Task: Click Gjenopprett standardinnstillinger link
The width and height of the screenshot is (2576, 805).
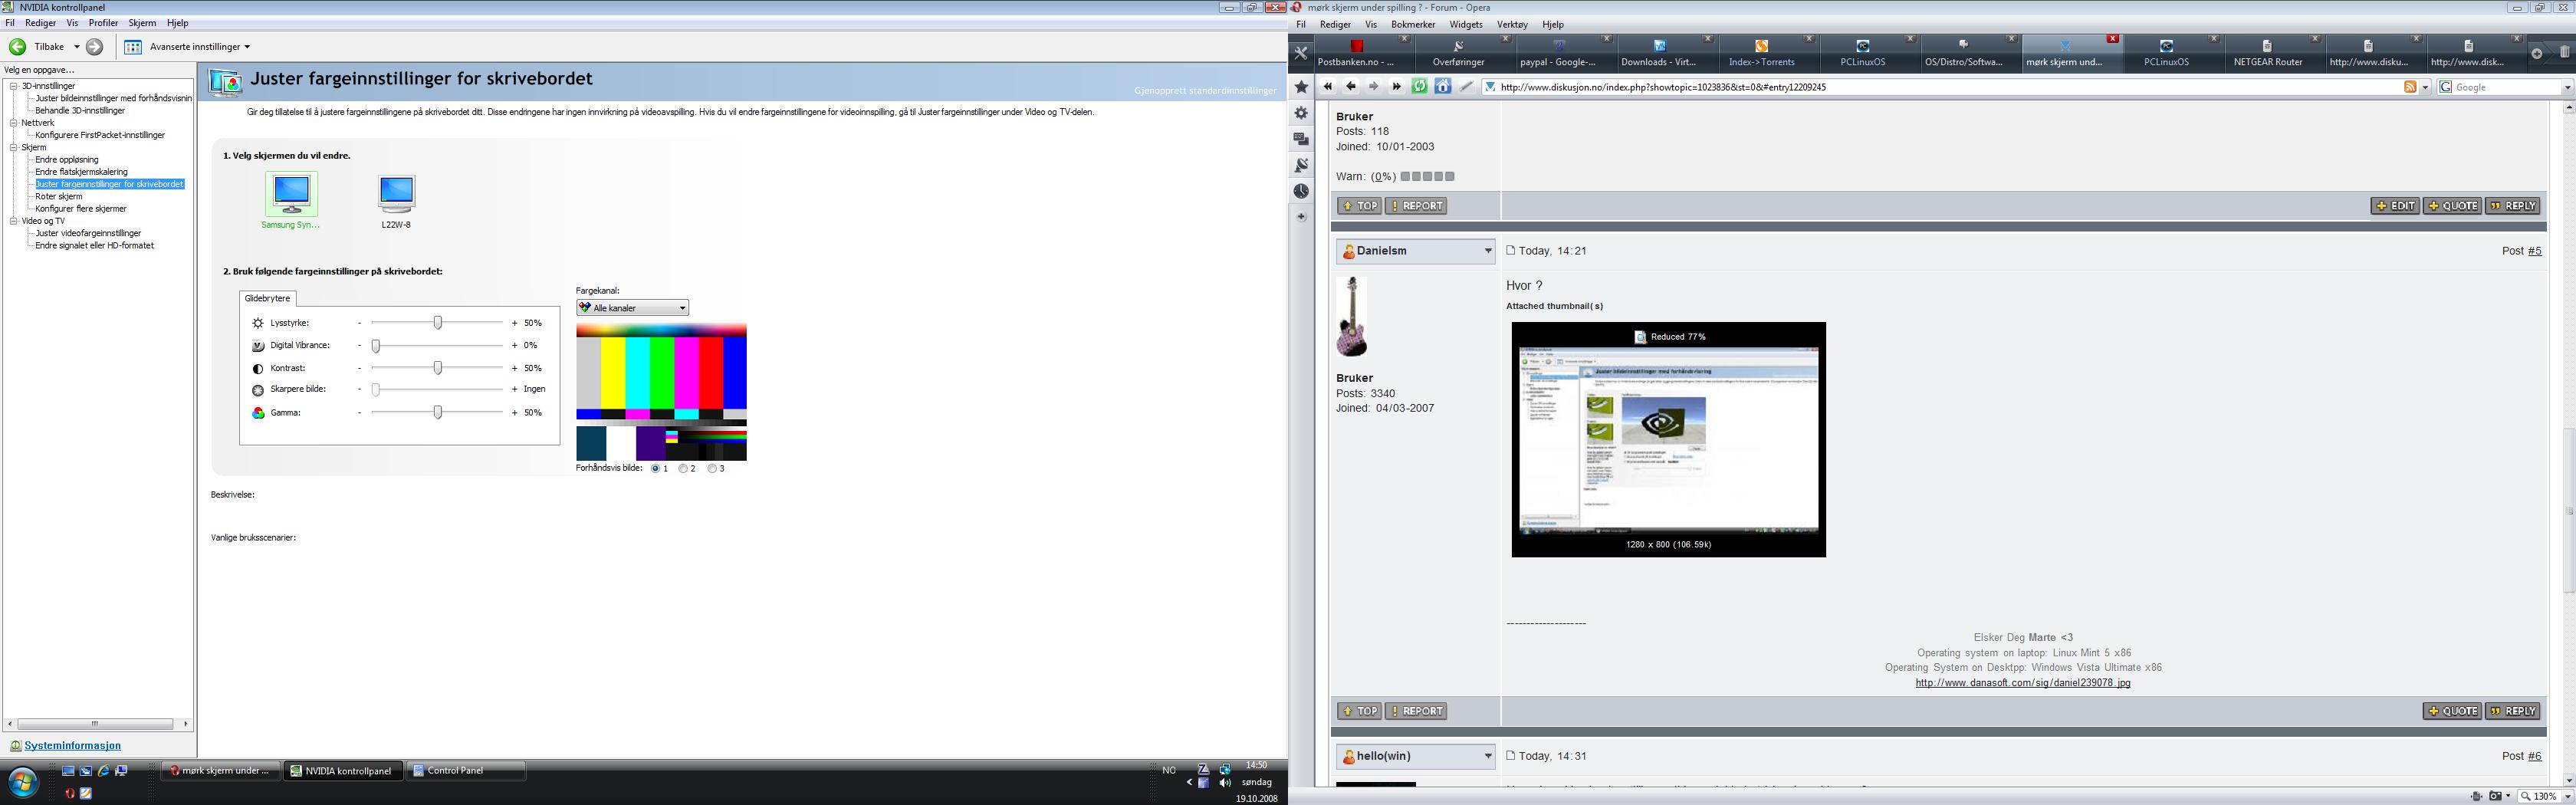Action: [1205, 91]
